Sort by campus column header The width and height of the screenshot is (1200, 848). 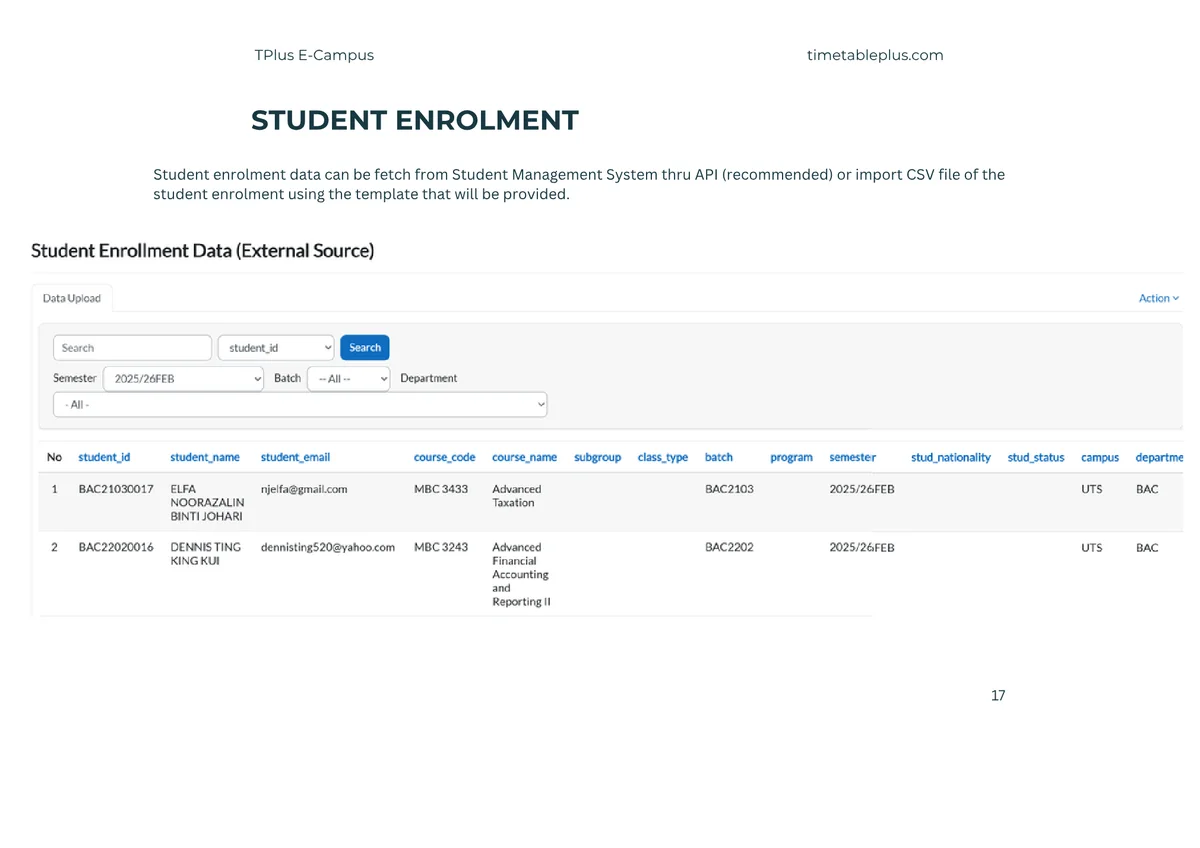pyautogui.click(x=1100, y=457)
